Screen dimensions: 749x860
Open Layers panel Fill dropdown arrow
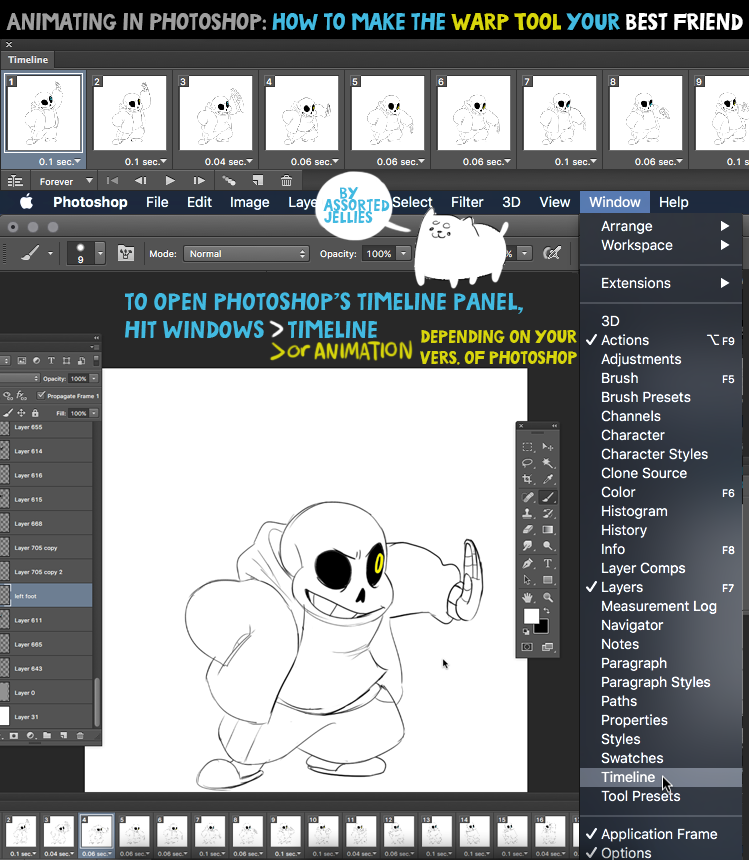click(94, 413)
